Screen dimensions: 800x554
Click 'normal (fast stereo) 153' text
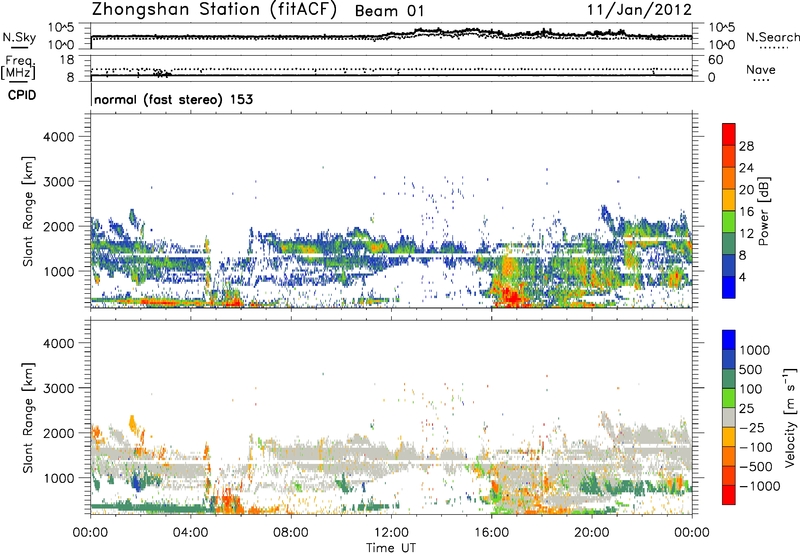tap(173, 99)
